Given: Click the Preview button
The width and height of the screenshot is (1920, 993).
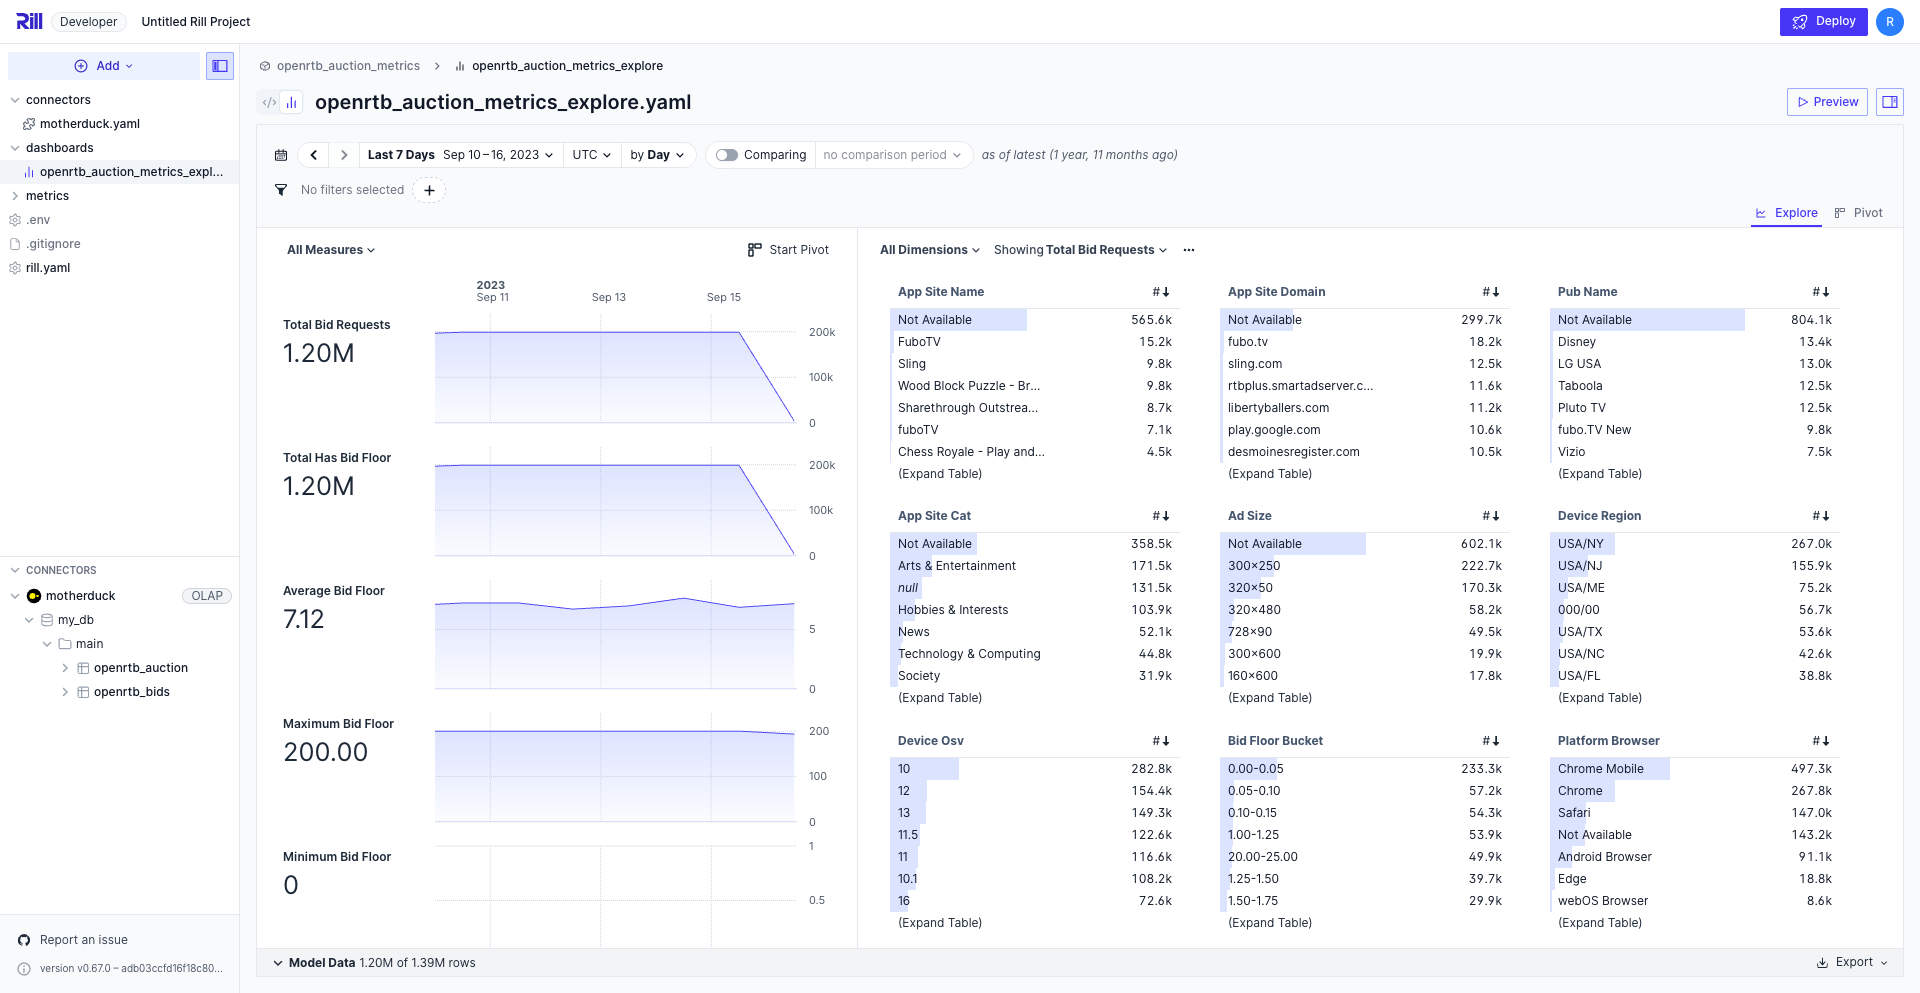Looking at the screenshot, I should pos(1827,102).
